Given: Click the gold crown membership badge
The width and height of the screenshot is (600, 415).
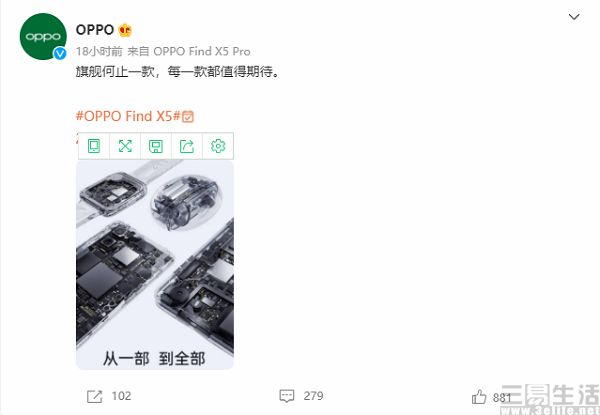Looking at the screenshot, I should [125, 30].
